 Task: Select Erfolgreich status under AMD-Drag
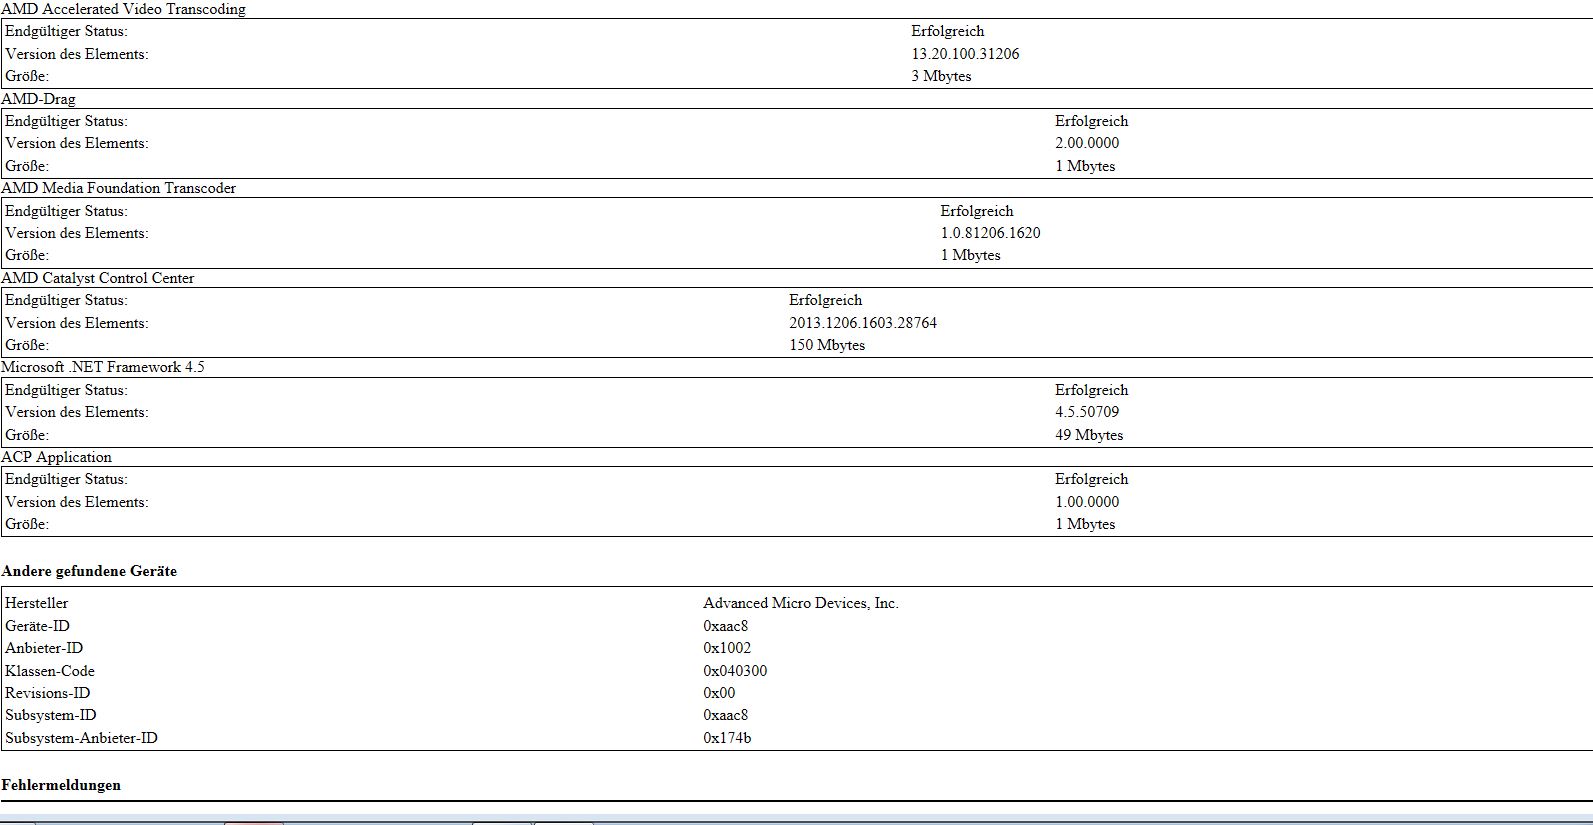(1091, 121)
